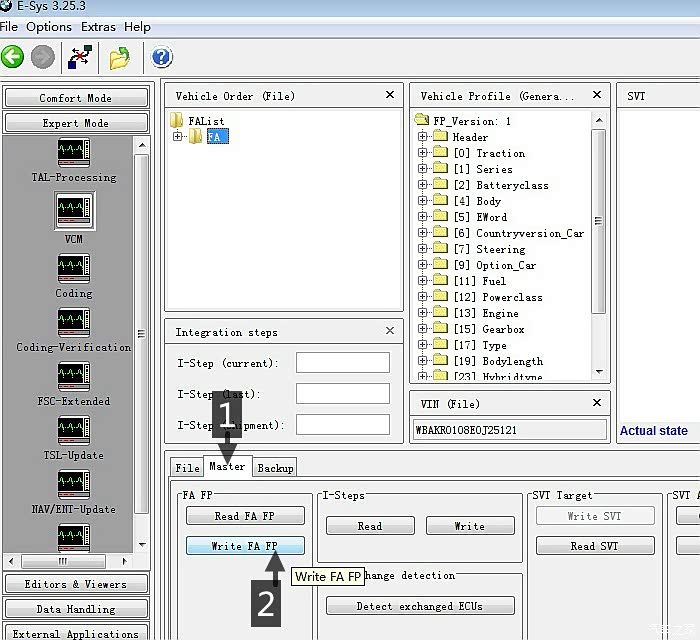Click the Detect exchanged ECUs button
The image size is (700, 640).
tap(420, 606)
